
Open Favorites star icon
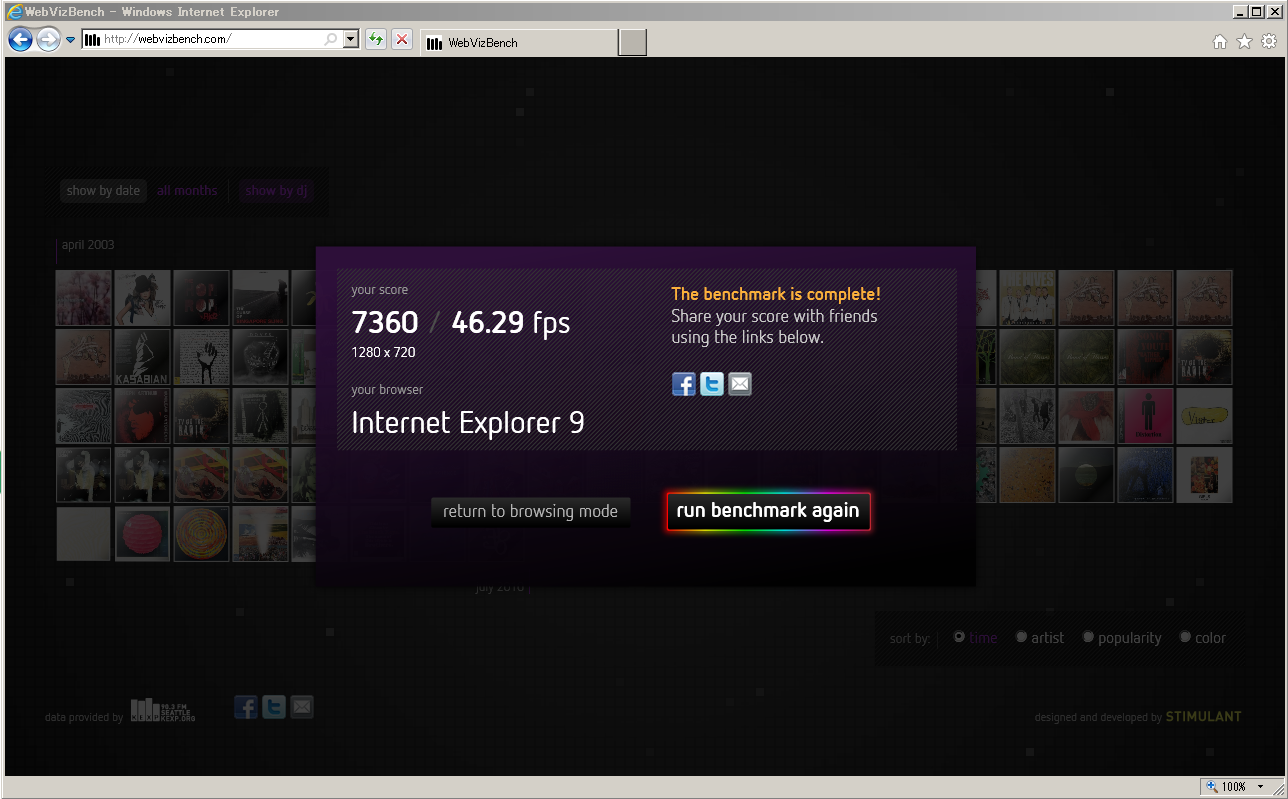1244,41
